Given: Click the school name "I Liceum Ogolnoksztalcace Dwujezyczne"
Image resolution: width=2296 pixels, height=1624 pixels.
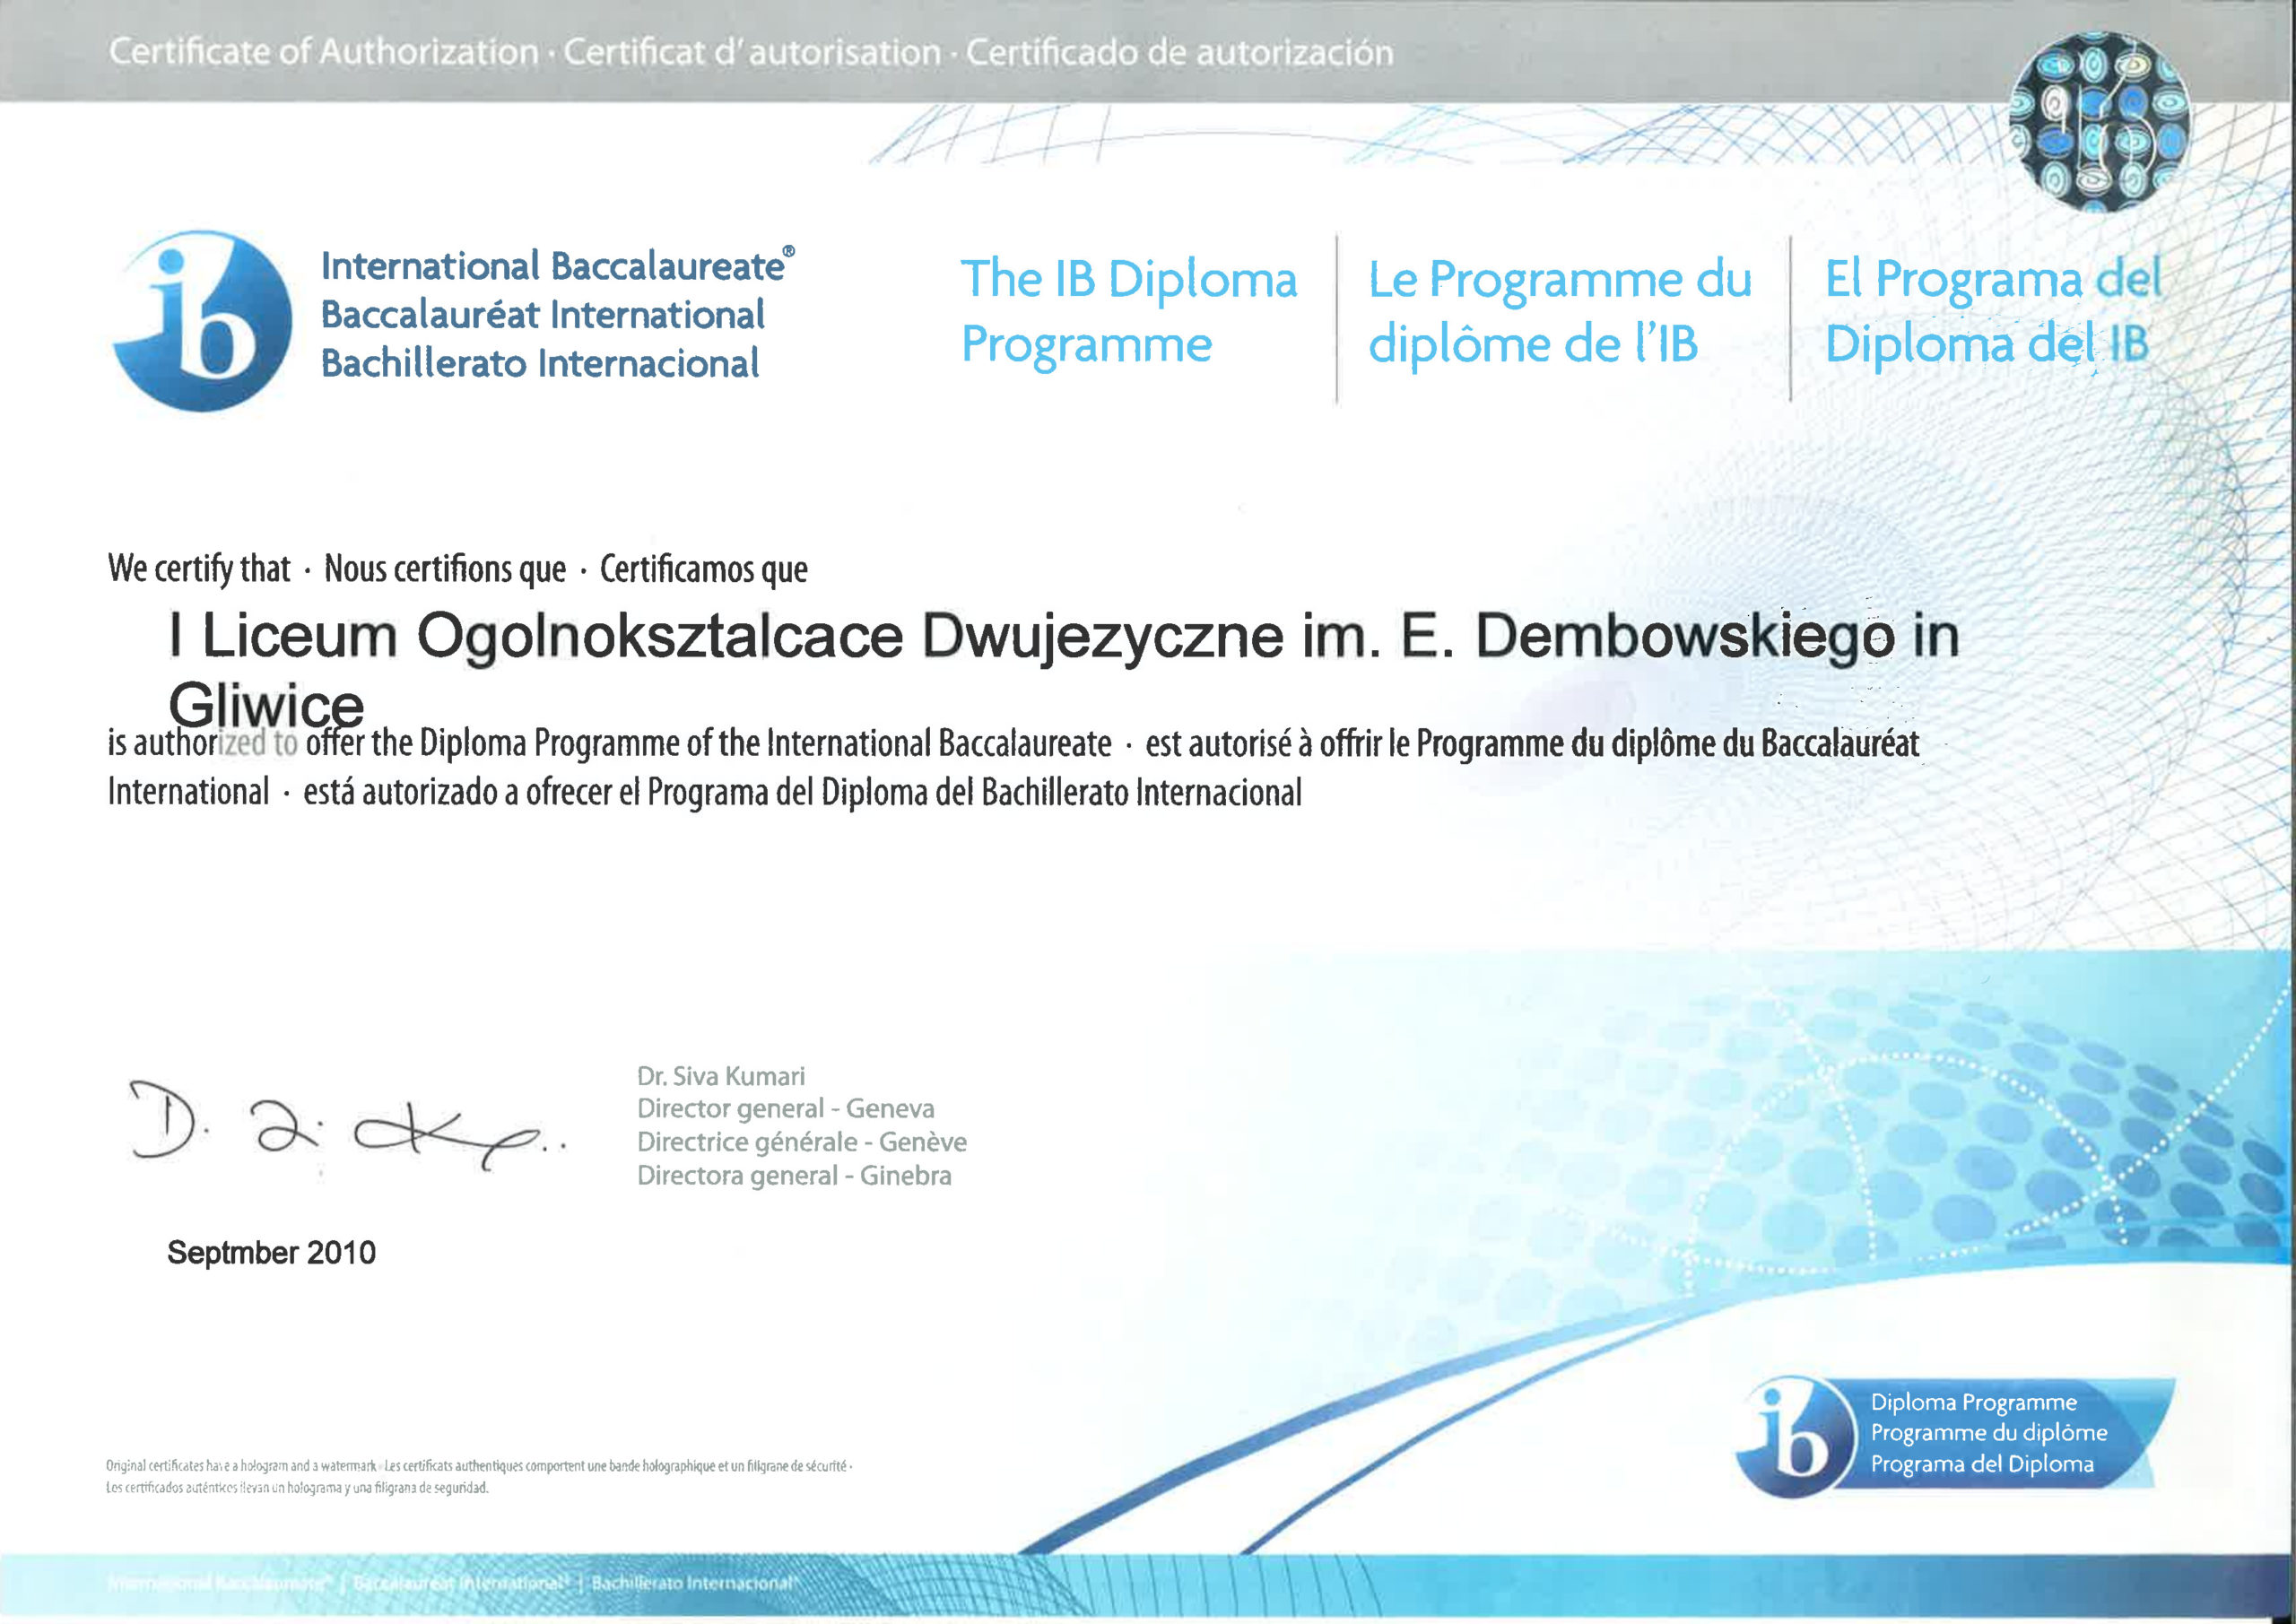Looking at the screenshot, I should point(726,636).
